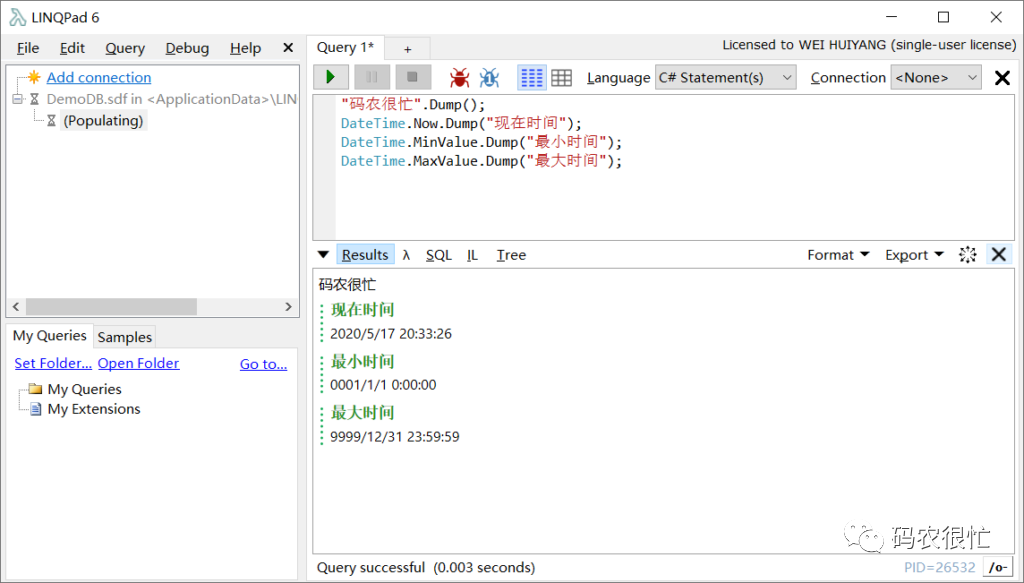The width and height of the screenshot is (1024, 583).
Task: Select the lambda (λ) tab
Action: (x=406, y=255)
